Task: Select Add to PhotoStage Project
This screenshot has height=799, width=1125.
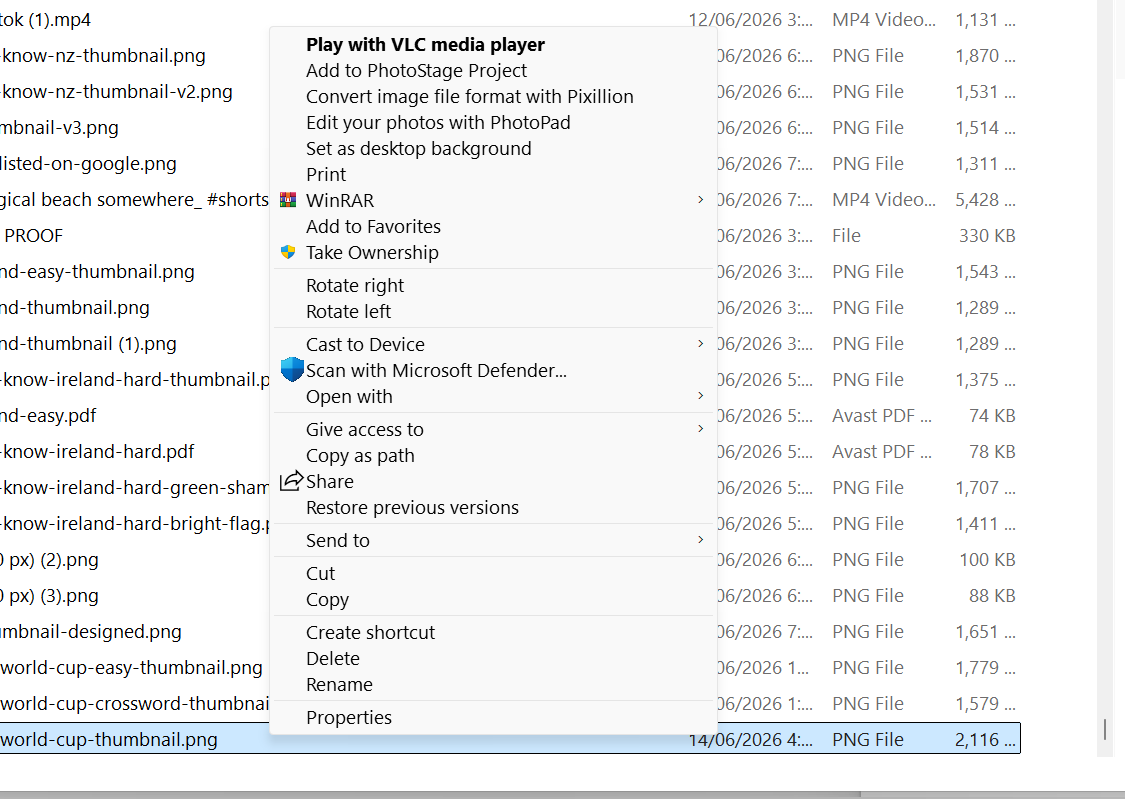Action: pos(416,70)
